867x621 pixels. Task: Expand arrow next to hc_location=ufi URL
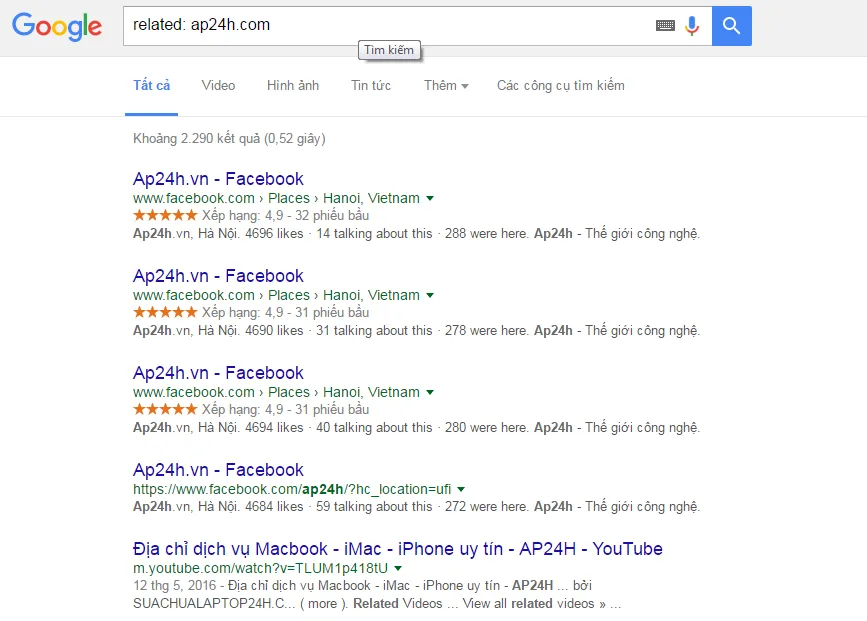click(461, 490)
